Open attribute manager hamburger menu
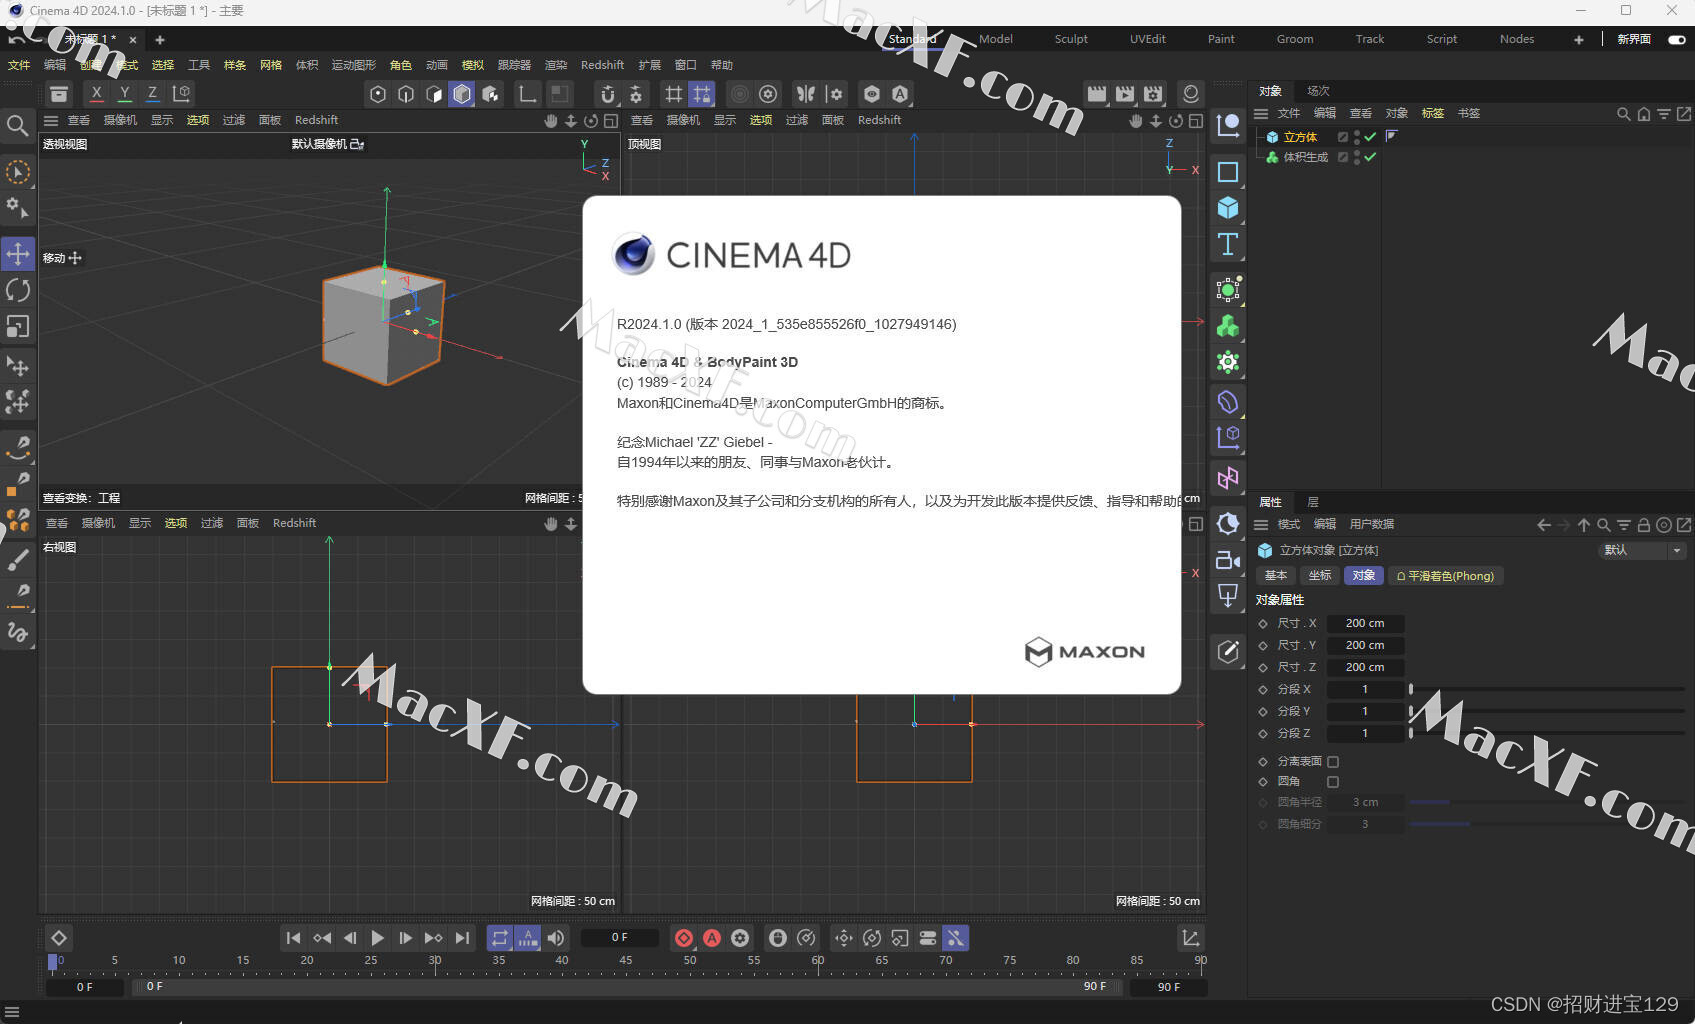 pyautogui.click(x=1261, y=525)
